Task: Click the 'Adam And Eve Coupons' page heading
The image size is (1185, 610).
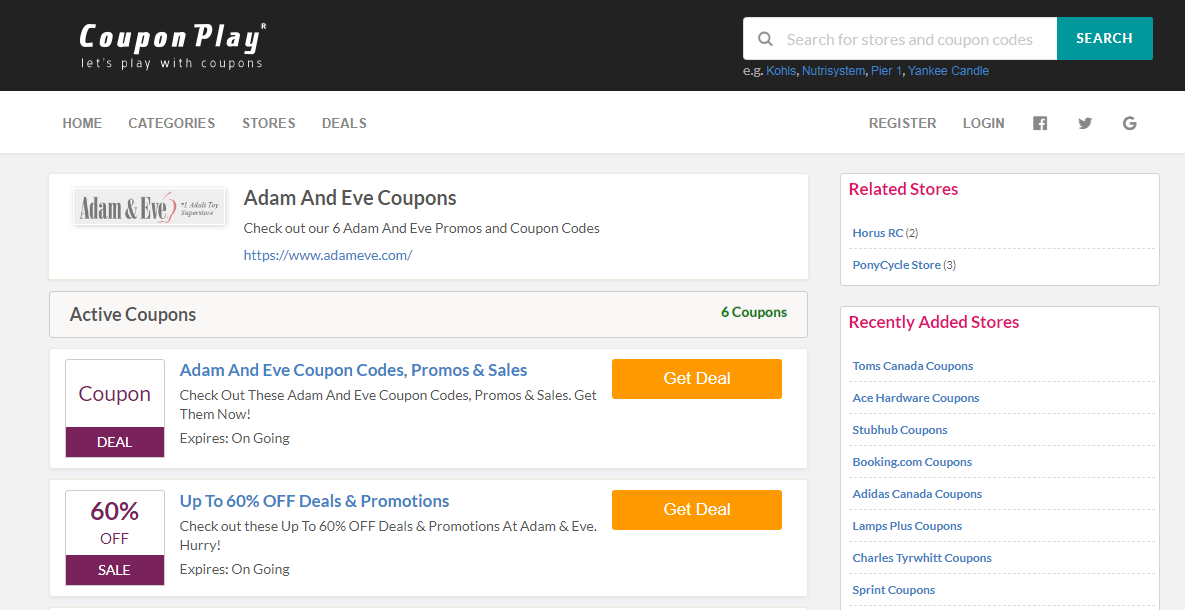Action: (350, 198)
